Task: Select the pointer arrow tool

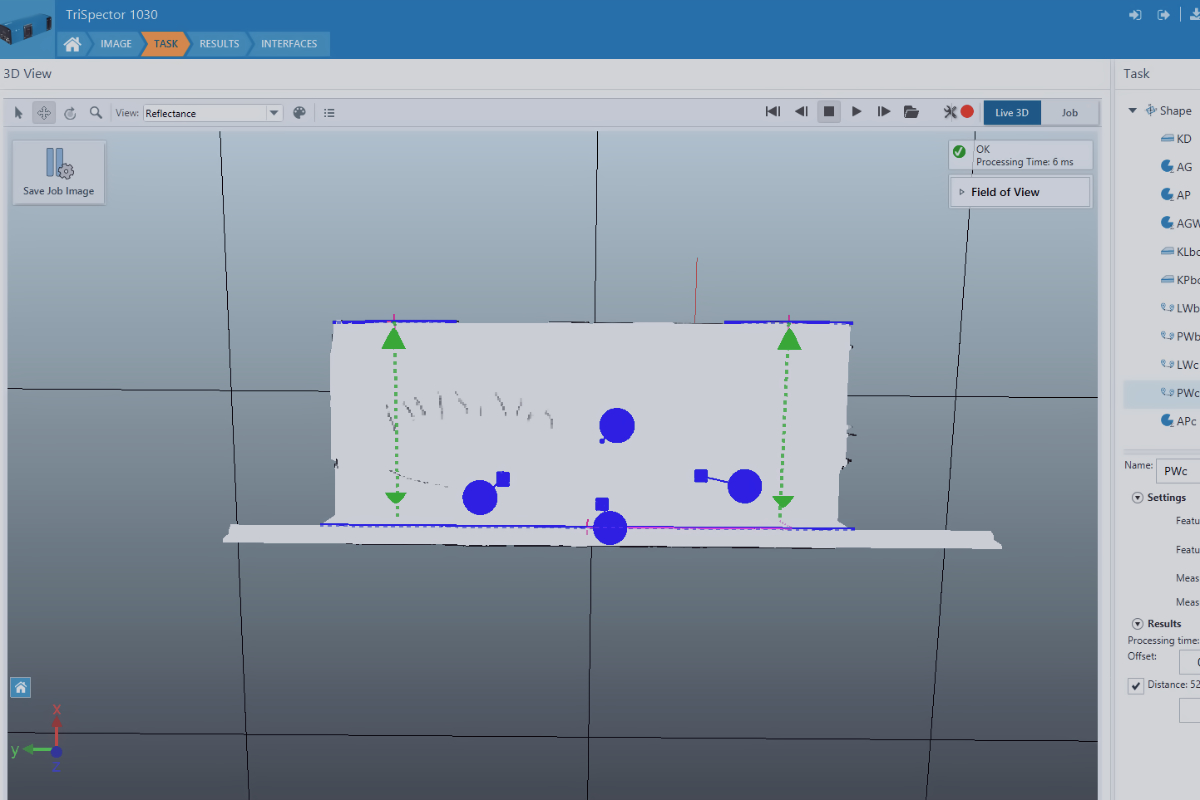Action: tap(18, 113)
